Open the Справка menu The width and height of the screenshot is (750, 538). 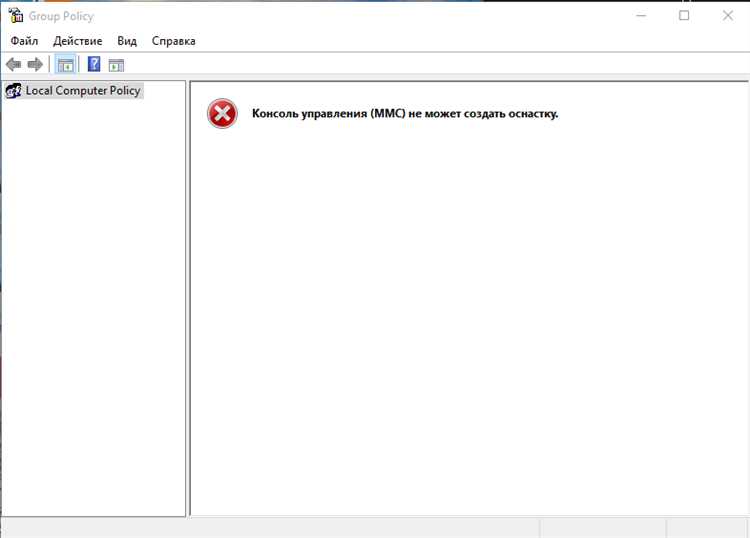[x=174, y=41]
